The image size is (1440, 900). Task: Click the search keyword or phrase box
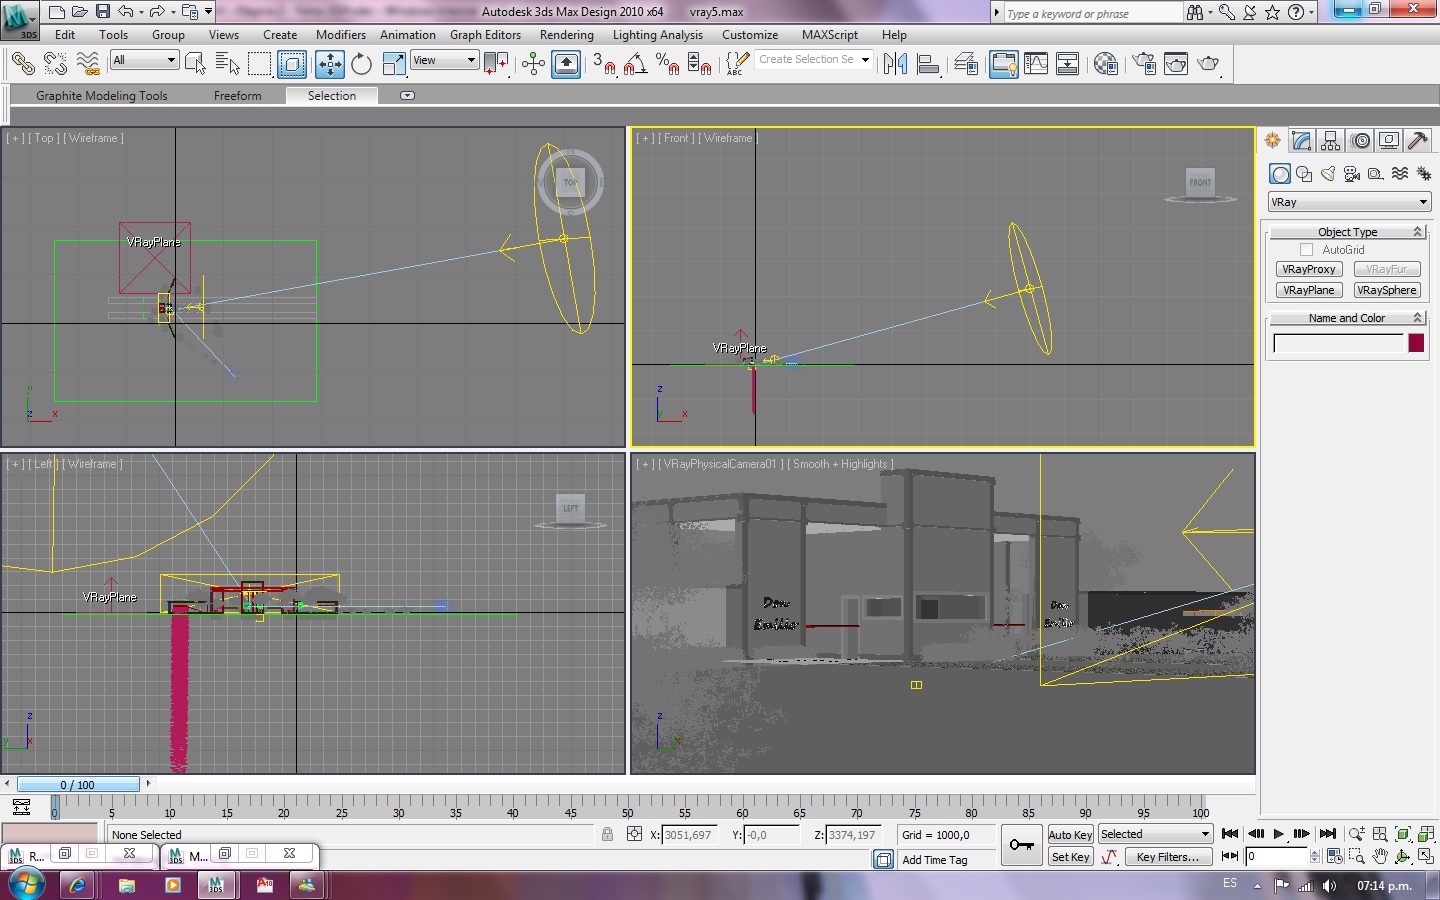1093,13
